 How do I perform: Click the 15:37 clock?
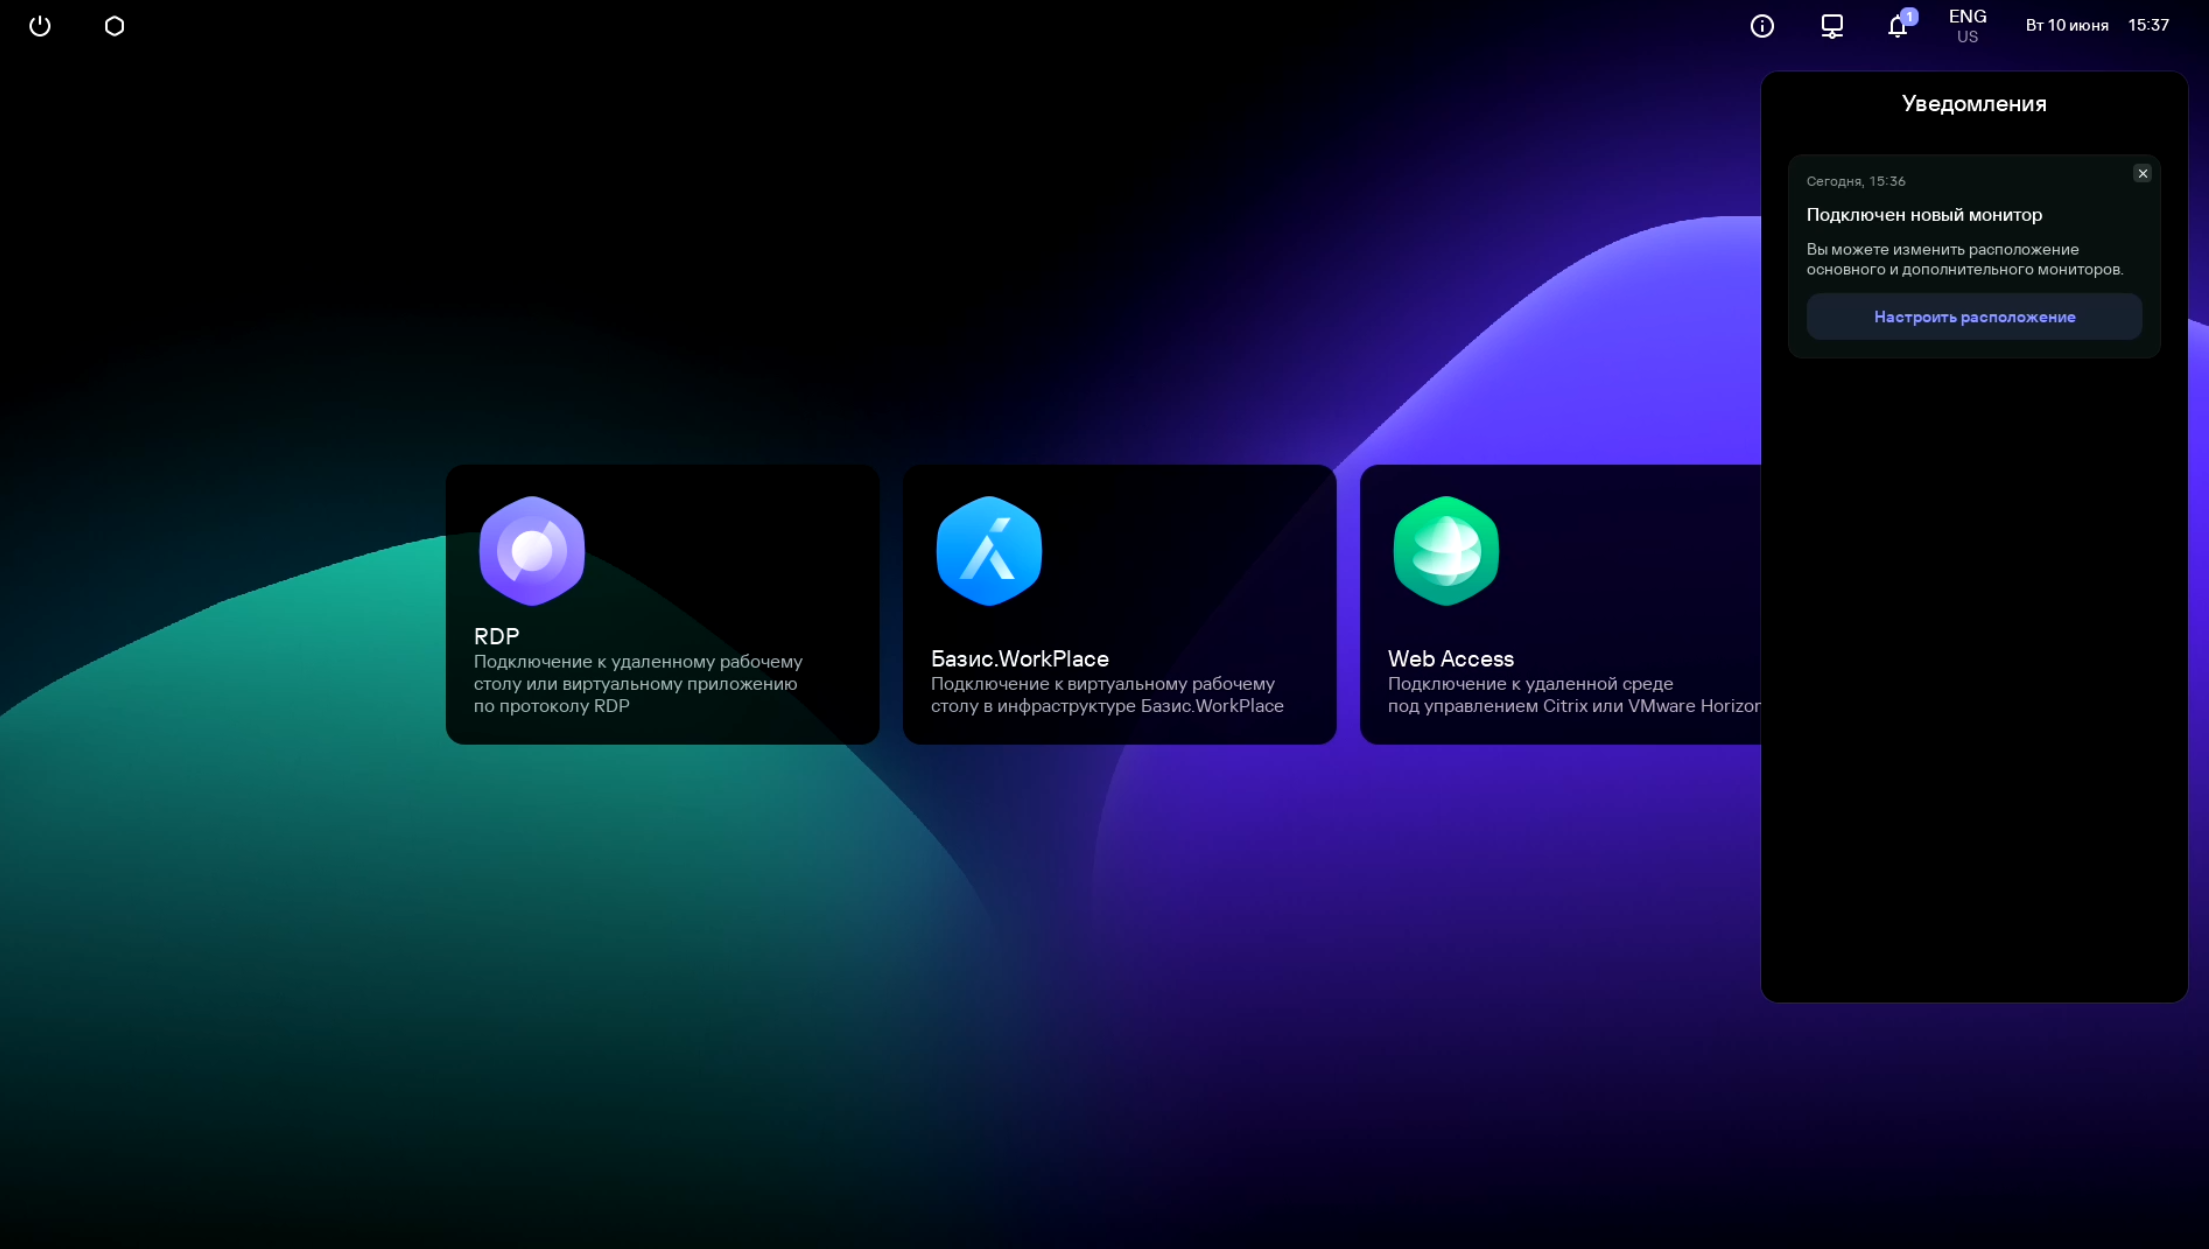click(x=2148, y=26)
